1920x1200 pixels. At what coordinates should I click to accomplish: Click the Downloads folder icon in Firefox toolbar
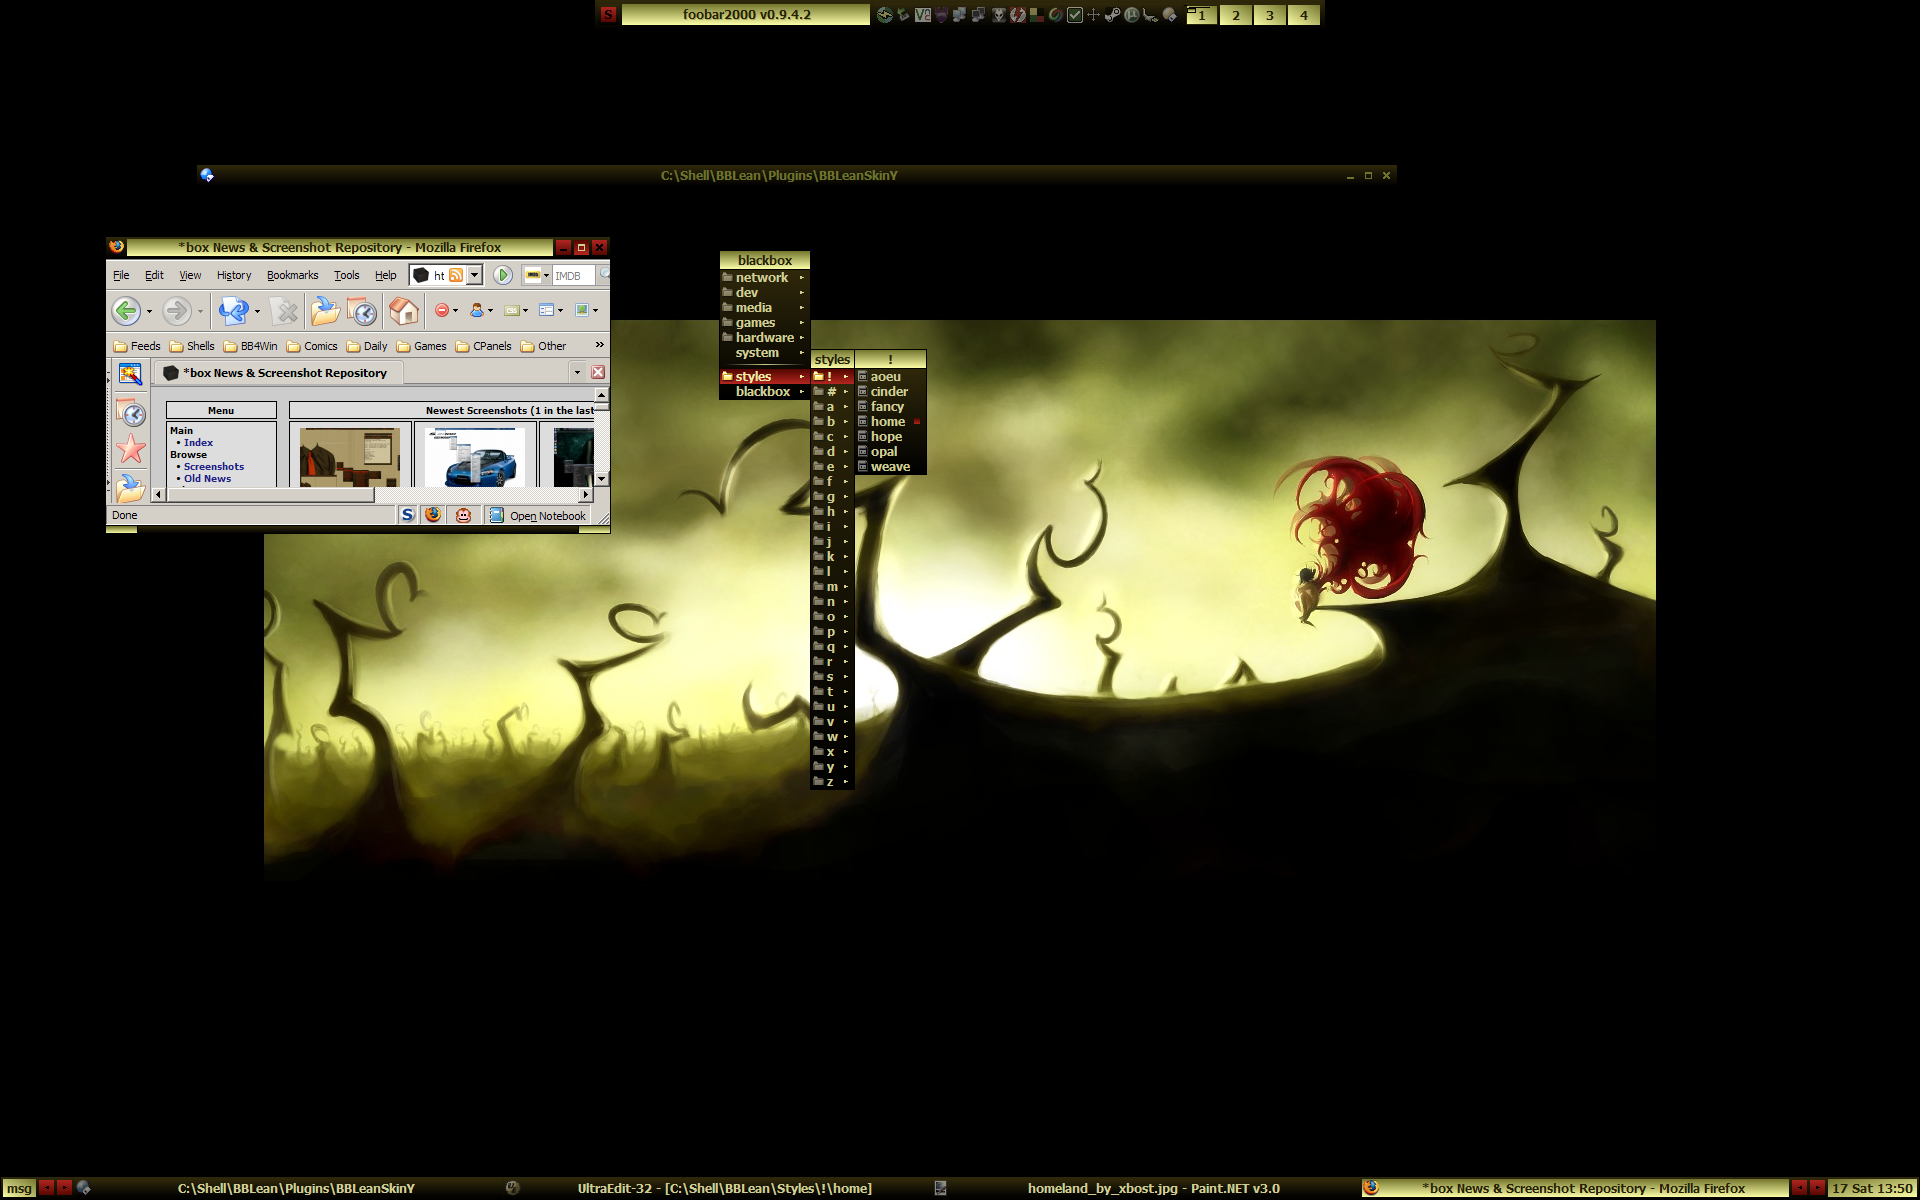click(324, 311)
